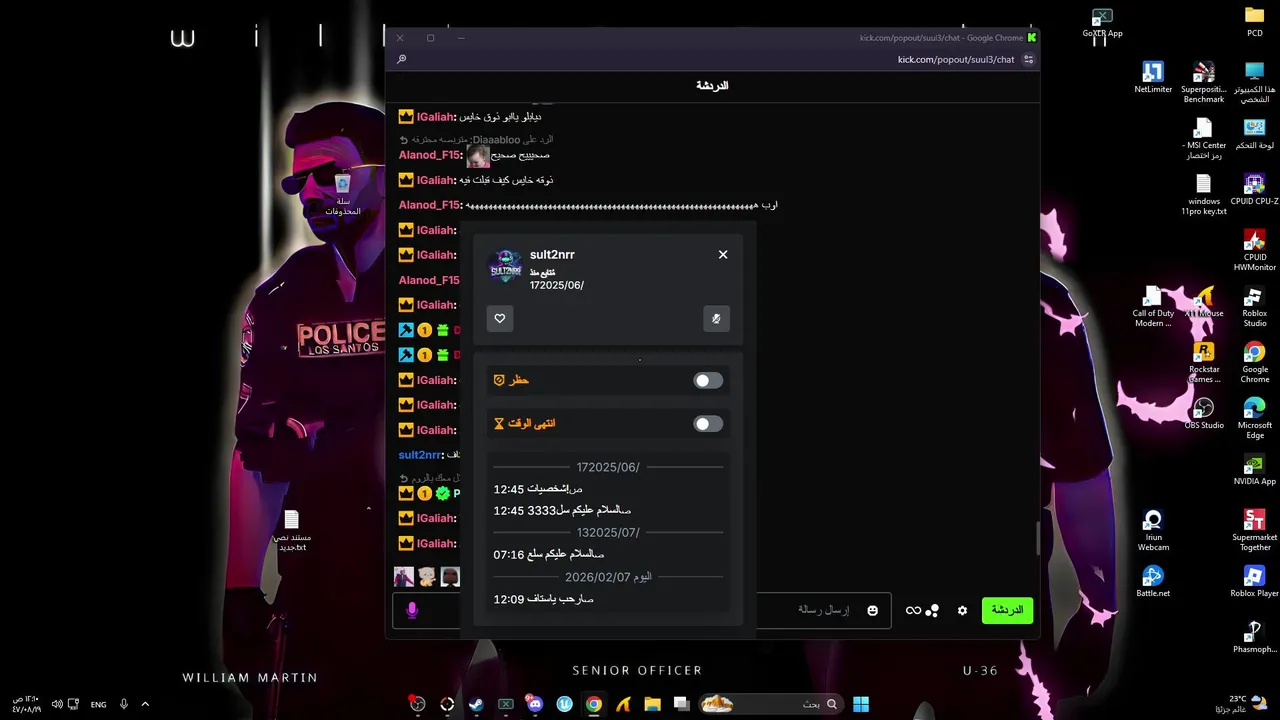Open the PCD folder on desktop
The height and width of the screenshot is (720, 1280).
pyautogui.click(x=1255, y=21)
